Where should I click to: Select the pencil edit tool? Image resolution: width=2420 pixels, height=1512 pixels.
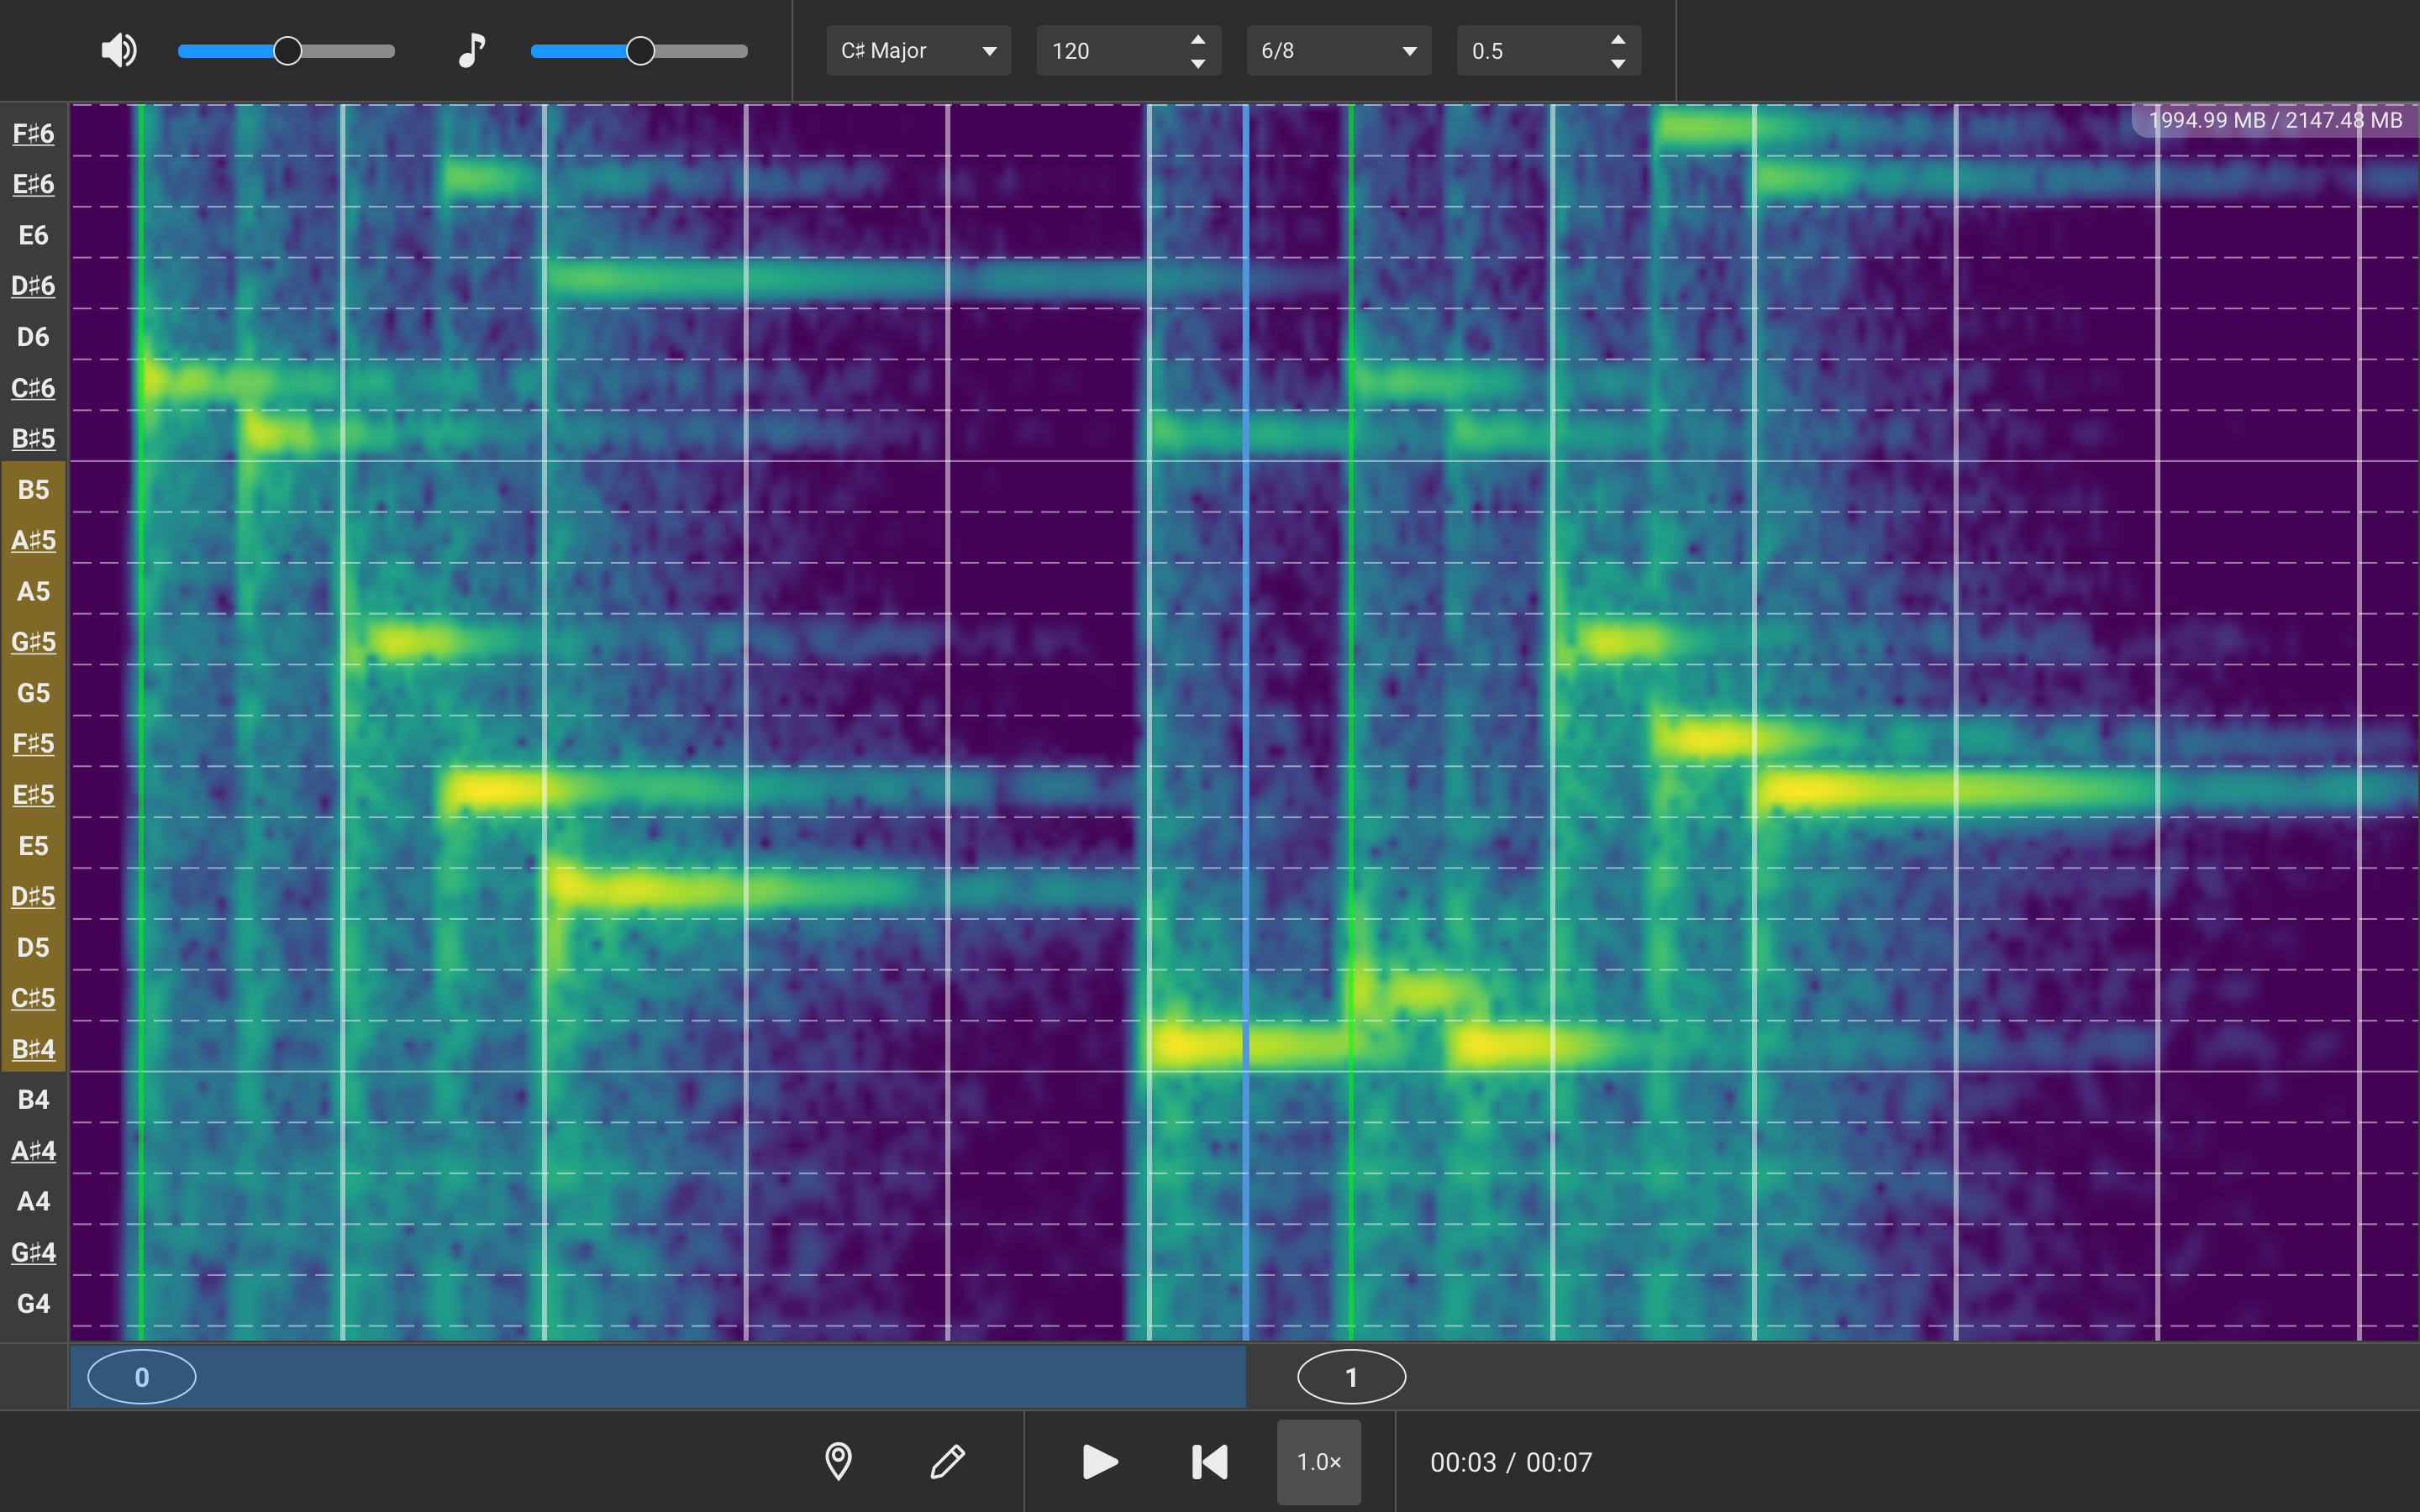(947, 1461)
